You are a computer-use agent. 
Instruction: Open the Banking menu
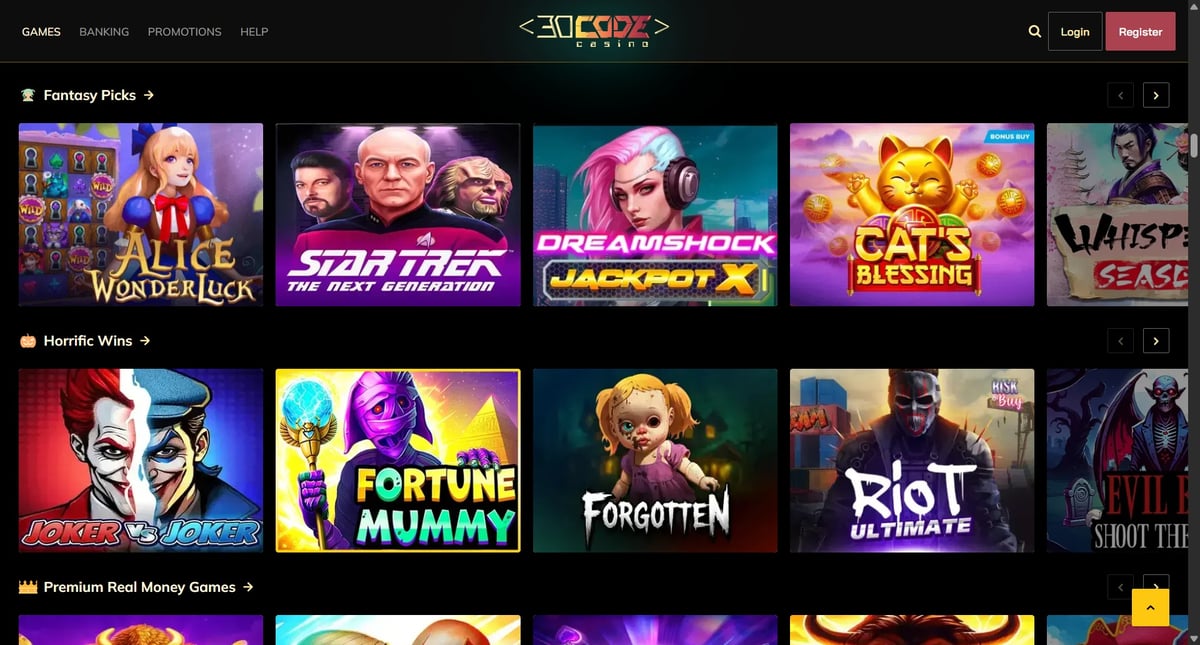click(x=104, y=32)
